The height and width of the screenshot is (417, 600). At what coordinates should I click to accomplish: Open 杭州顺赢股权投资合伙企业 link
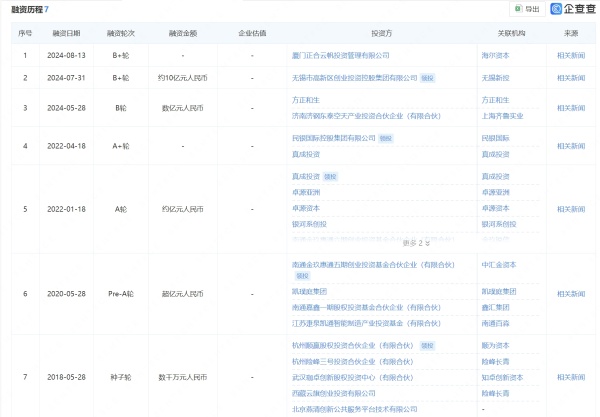point(352,345)
